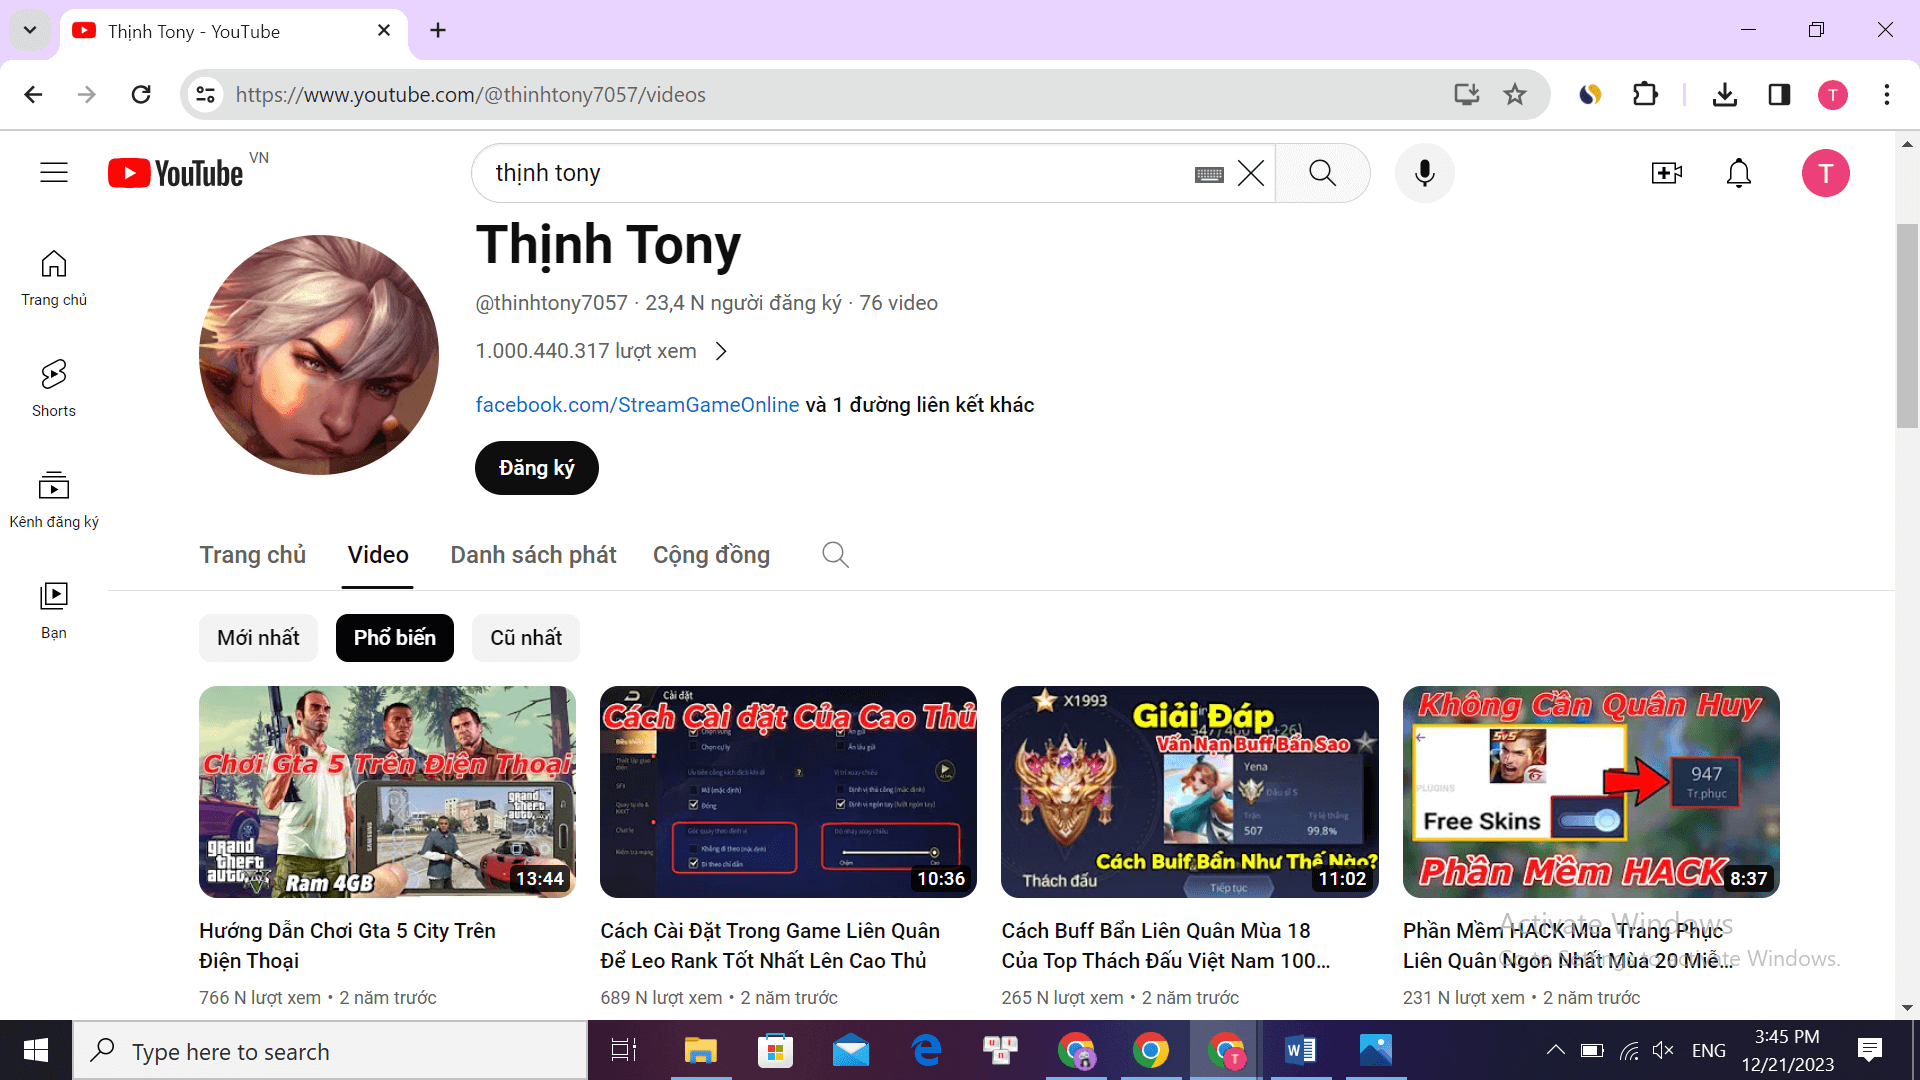Open Chrome downloads icon
The image size is (1920, 1080).
click(x=1724, y=94)
